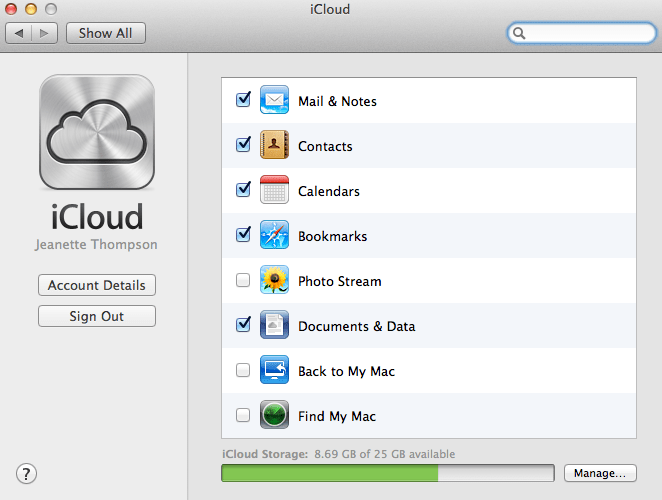662x500 pixels.
Task: Click the magnifying glass search icon
Action: pos(519,33)
